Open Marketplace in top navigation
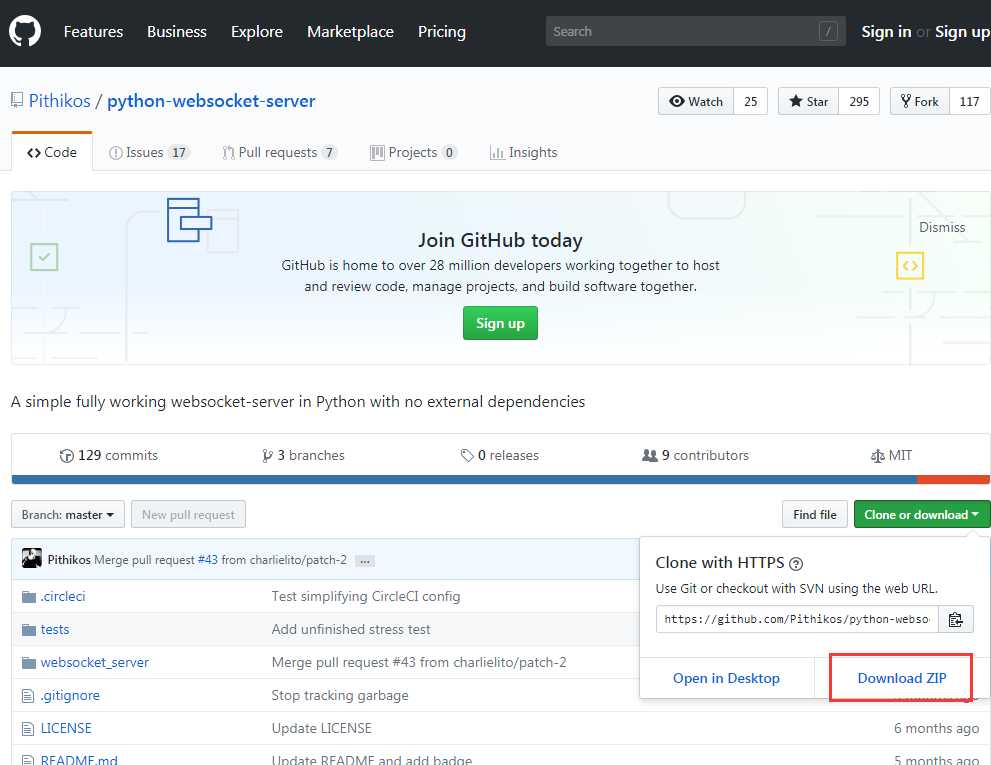 (350, 32)
